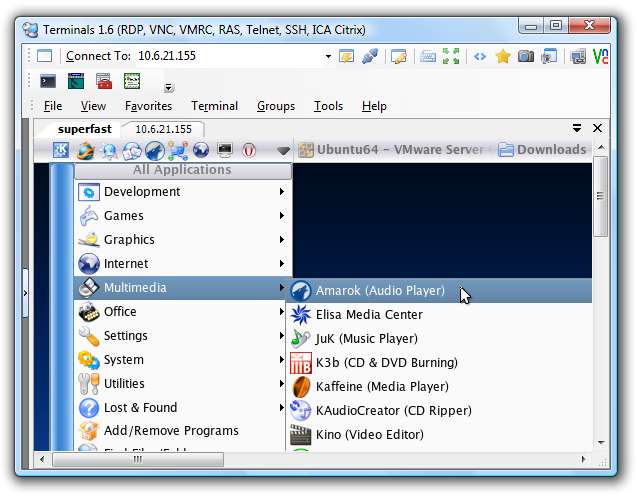Select the Downloads taskbar entry
This screenshot has width=637, height=496.
pos(542,150)
